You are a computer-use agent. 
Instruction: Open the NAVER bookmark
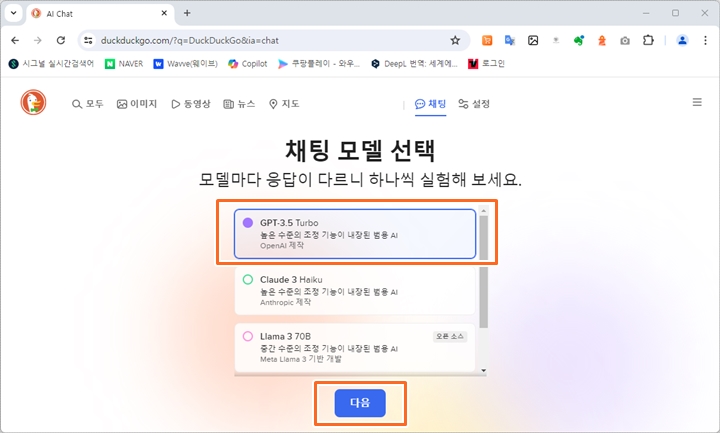click(124, 64)
